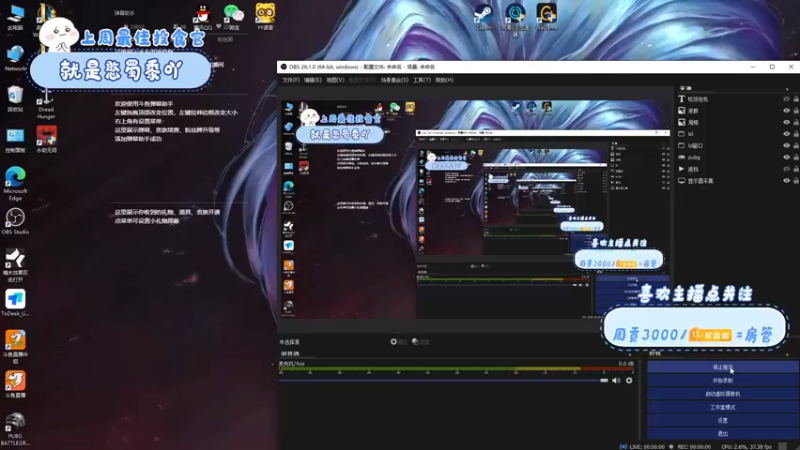Open the 文件(F) menu in OBS

(291, 80)
